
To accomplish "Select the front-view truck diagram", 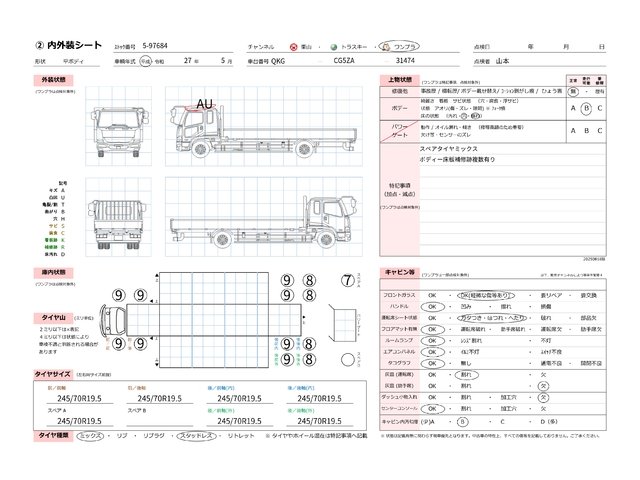I will click(119, 131).
